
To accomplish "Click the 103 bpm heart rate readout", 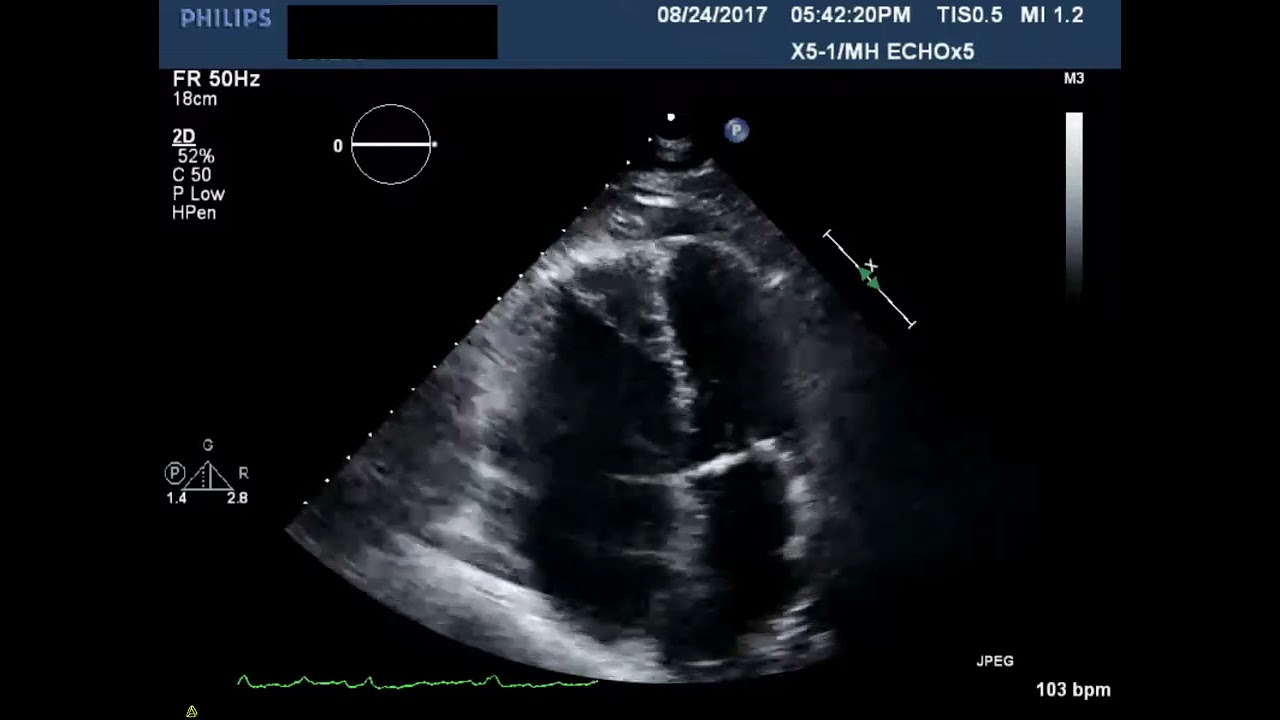I will (x=1073, y=690).
